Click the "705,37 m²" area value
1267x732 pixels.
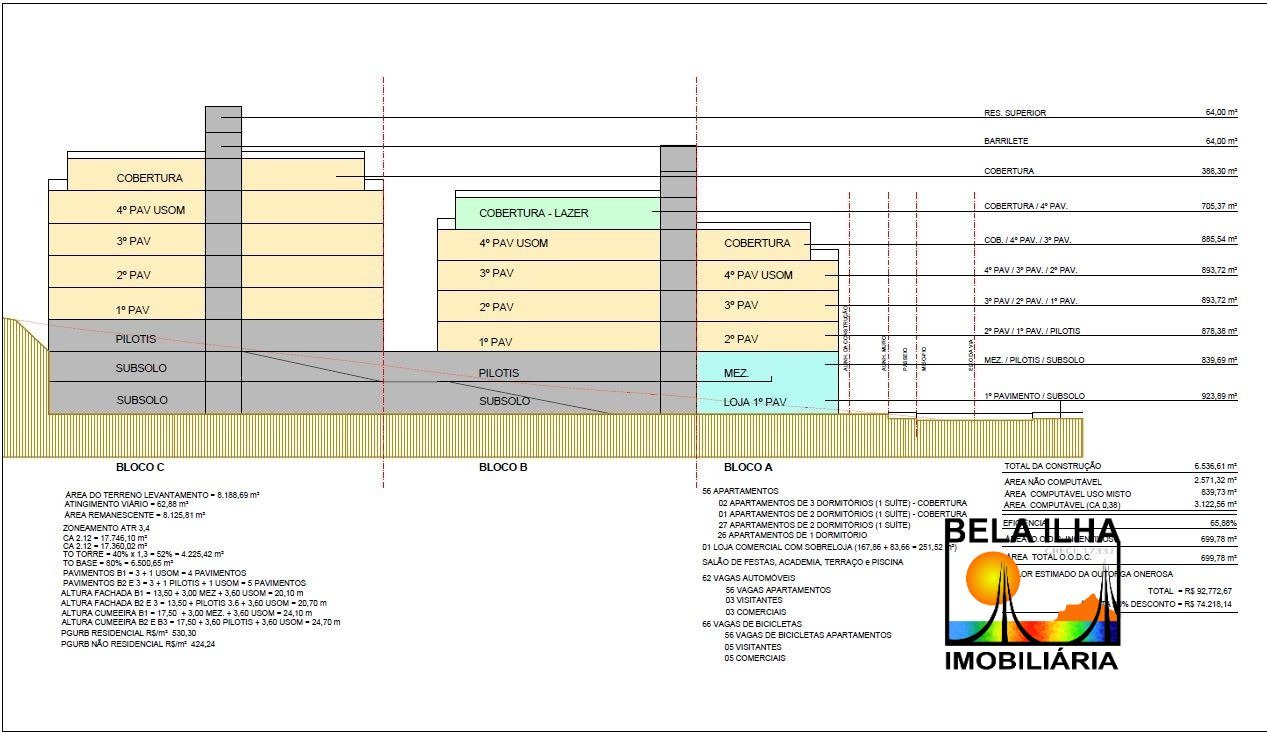[1220, 206]
